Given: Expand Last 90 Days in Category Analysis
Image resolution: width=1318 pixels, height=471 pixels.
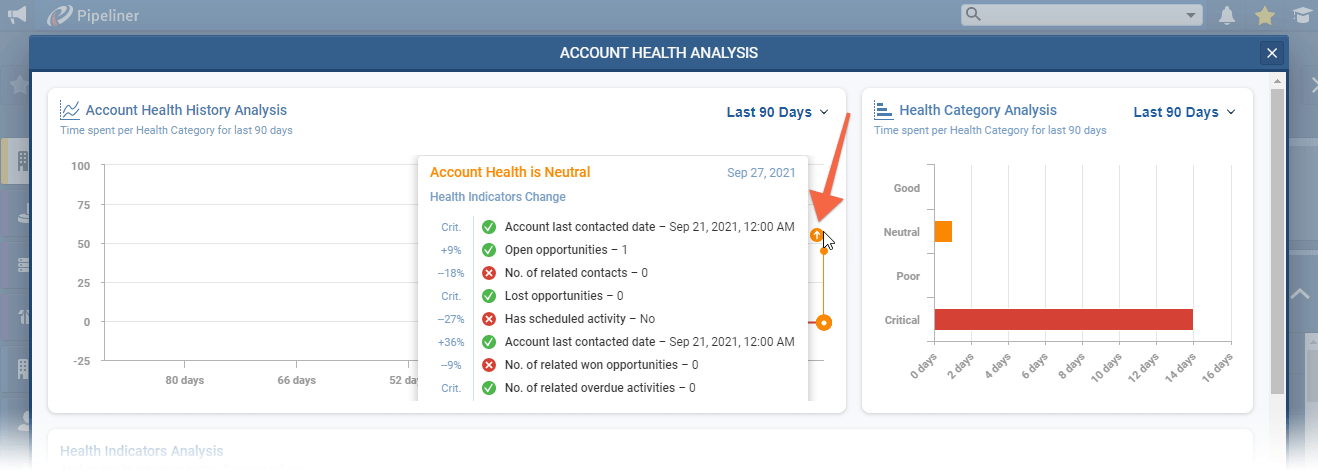Looking at the screenshot, I should click(1184, 112).
